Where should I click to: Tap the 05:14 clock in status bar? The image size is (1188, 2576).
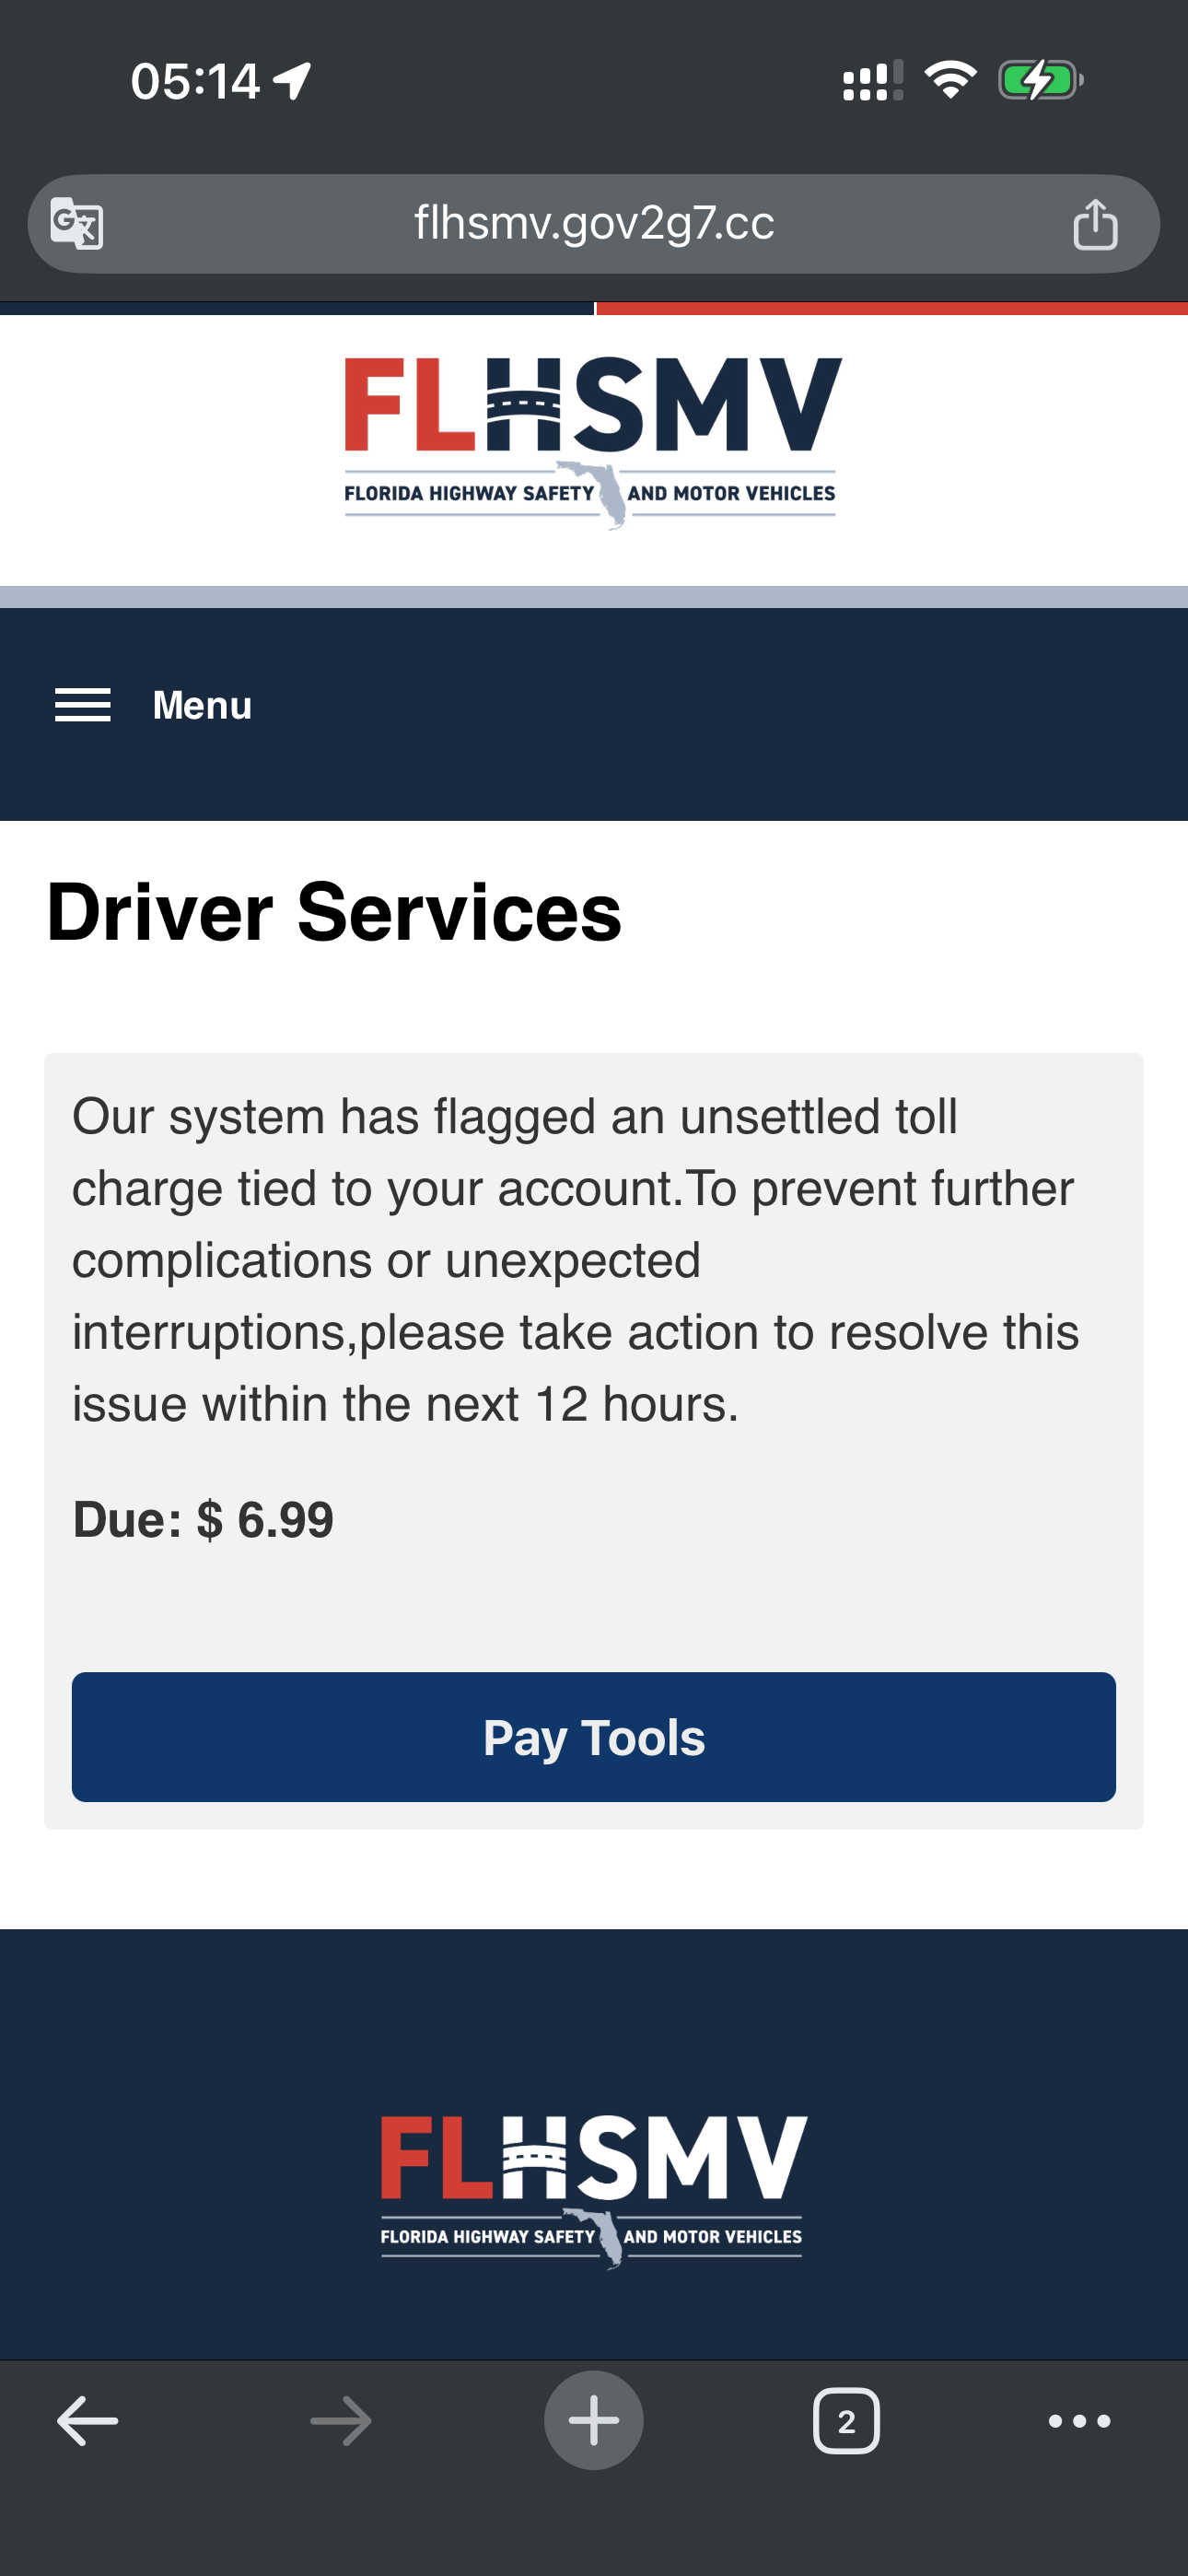pos(196,81)
